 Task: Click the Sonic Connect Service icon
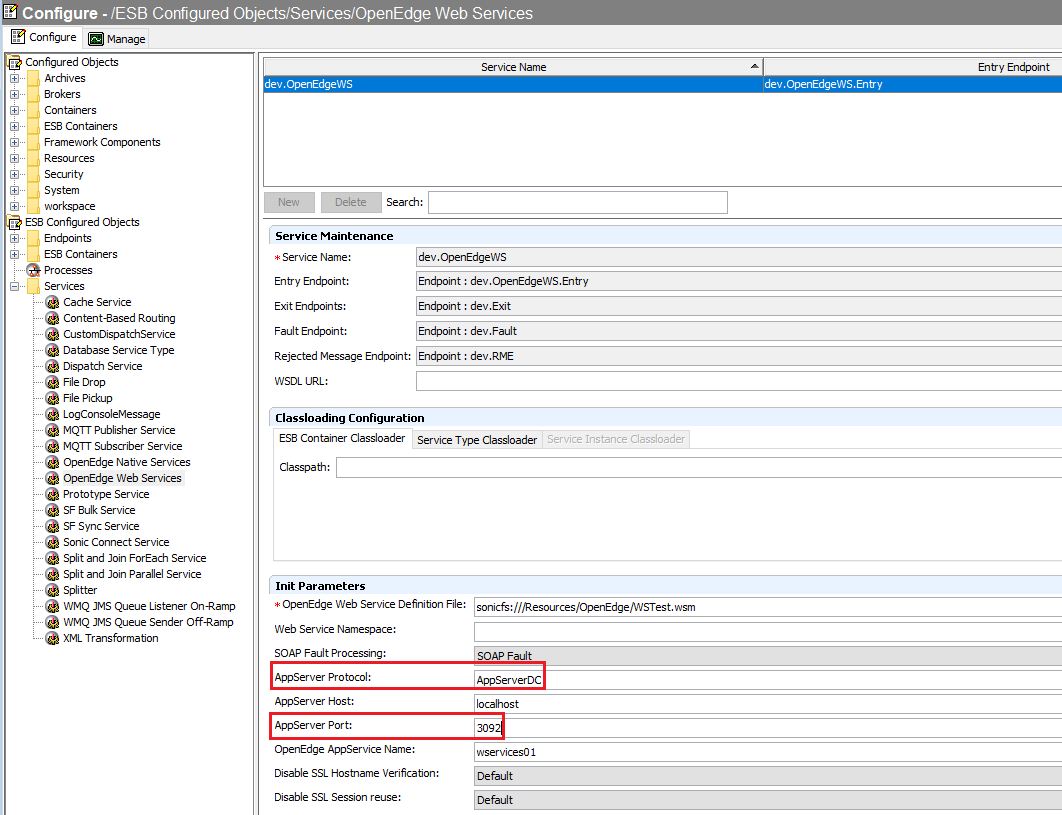pos(52,542)
